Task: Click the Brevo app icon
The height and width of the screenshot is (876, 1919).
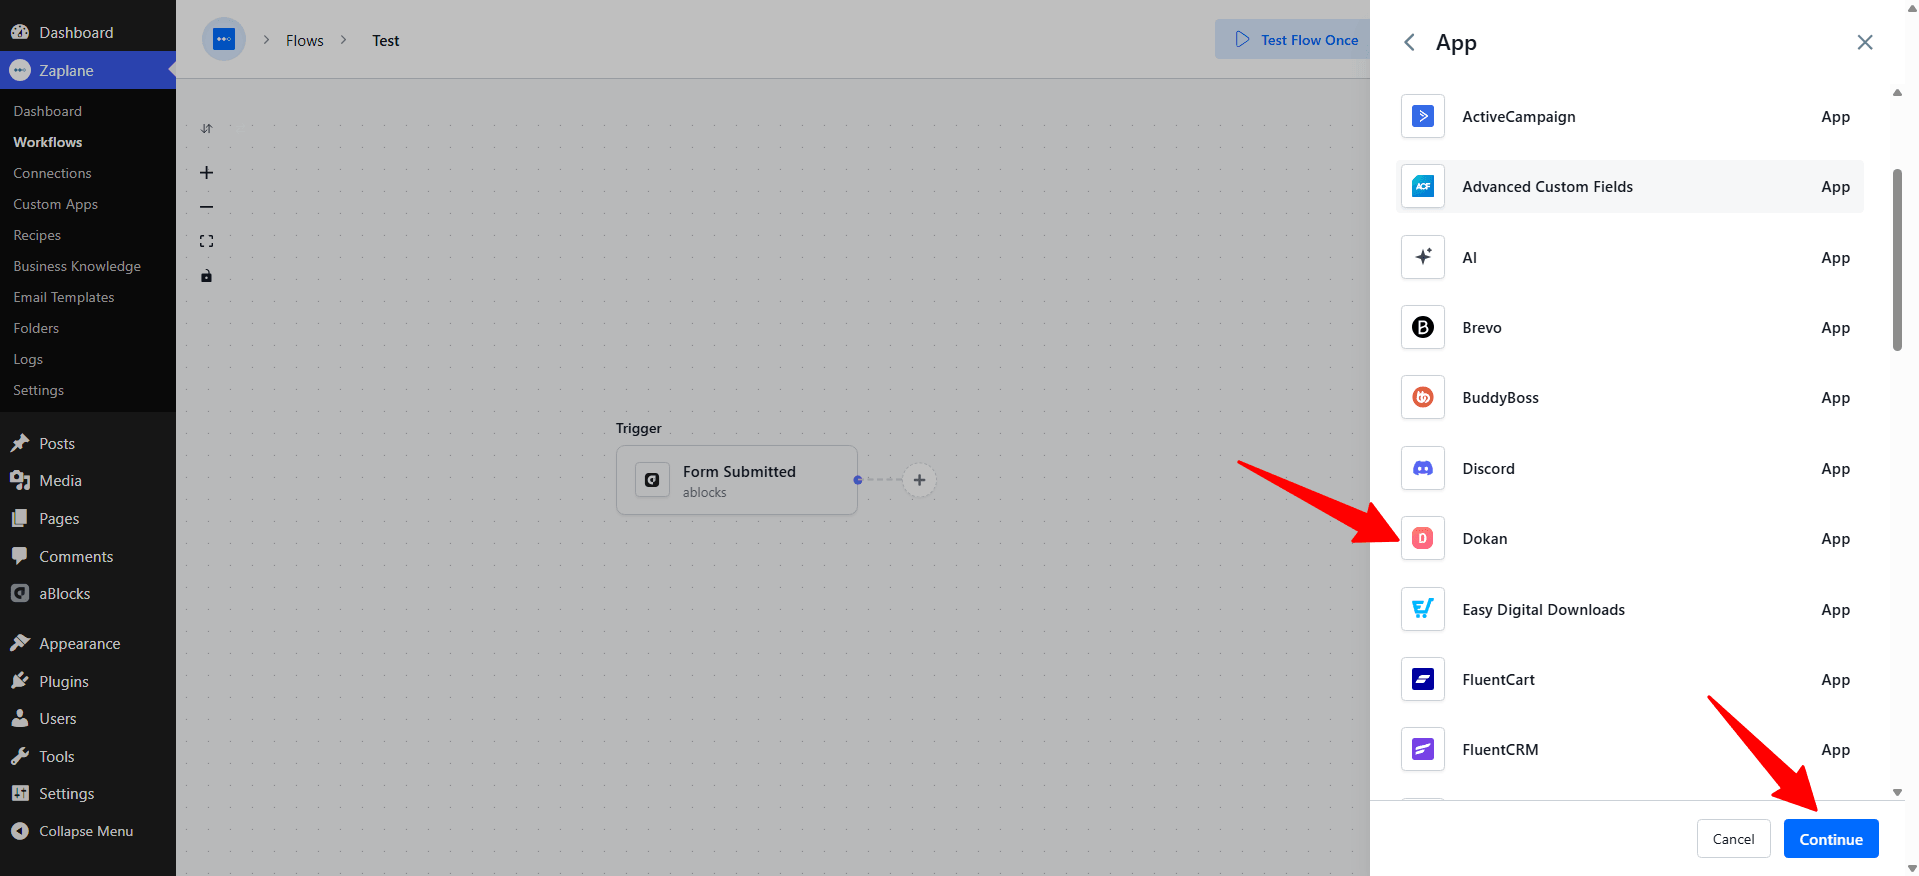Action: 1422,327
